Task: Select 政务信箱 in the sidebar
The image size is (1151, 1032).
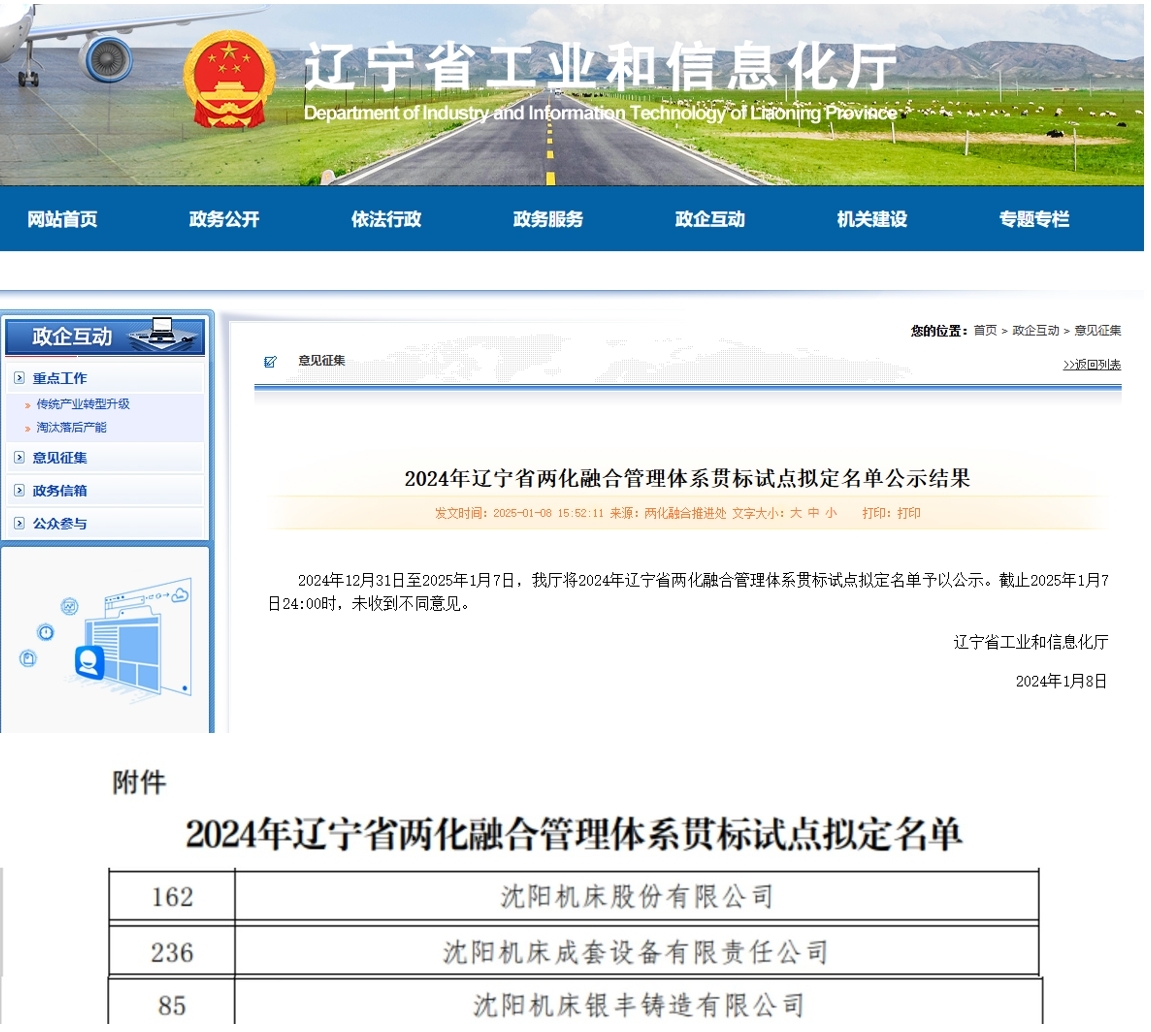Action: click(x=59, y=491)
